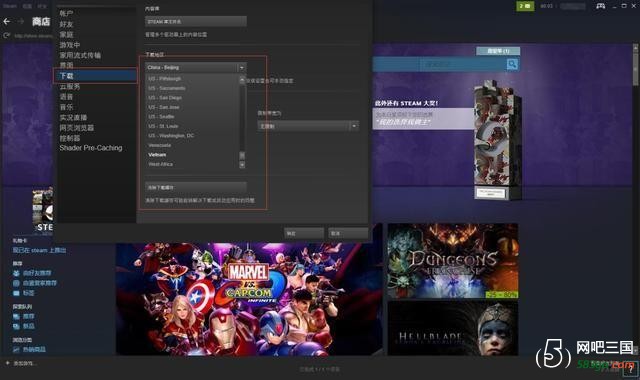Click the store search magnifier icon
640x380 pixels.
pos(512,64)
